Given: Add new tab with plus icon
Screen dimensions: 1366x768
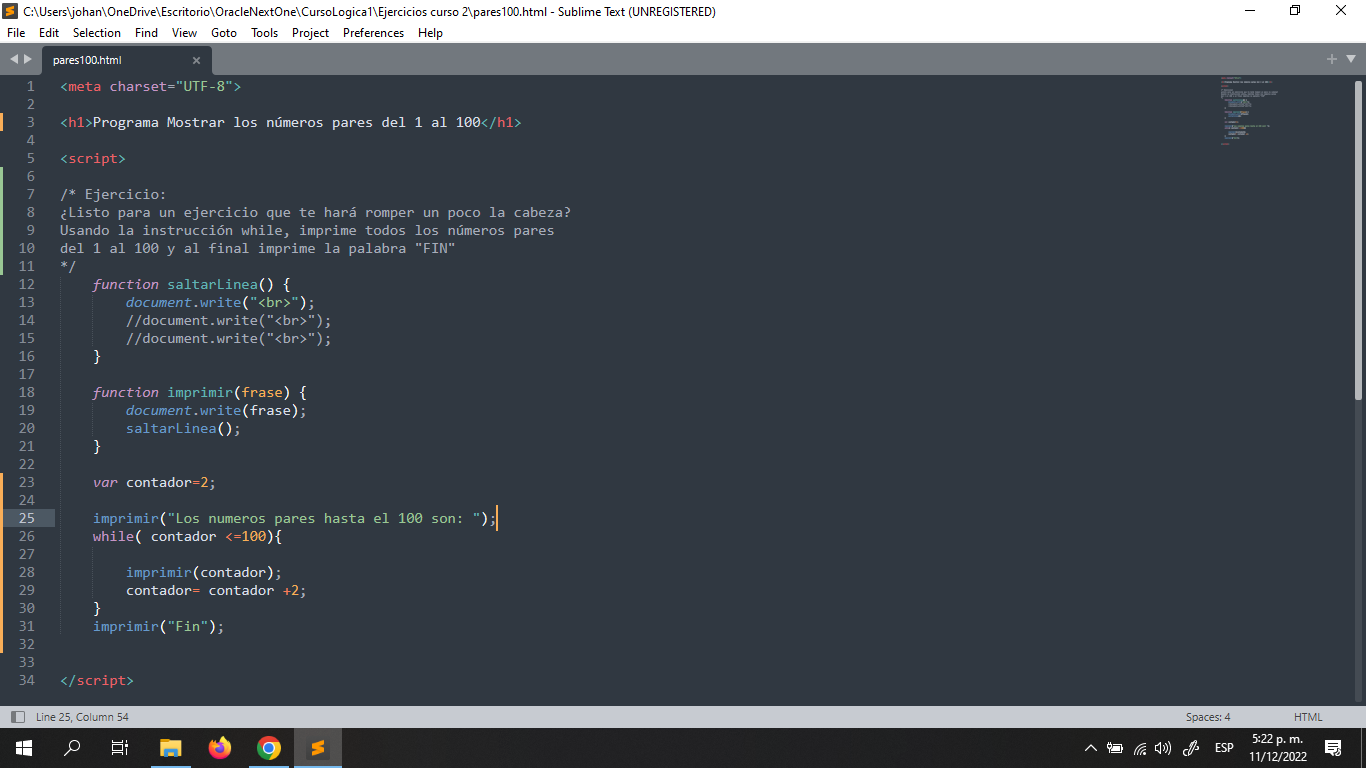Looking at the screenshot, I should pyautogui.click(x=1332, y=59).
